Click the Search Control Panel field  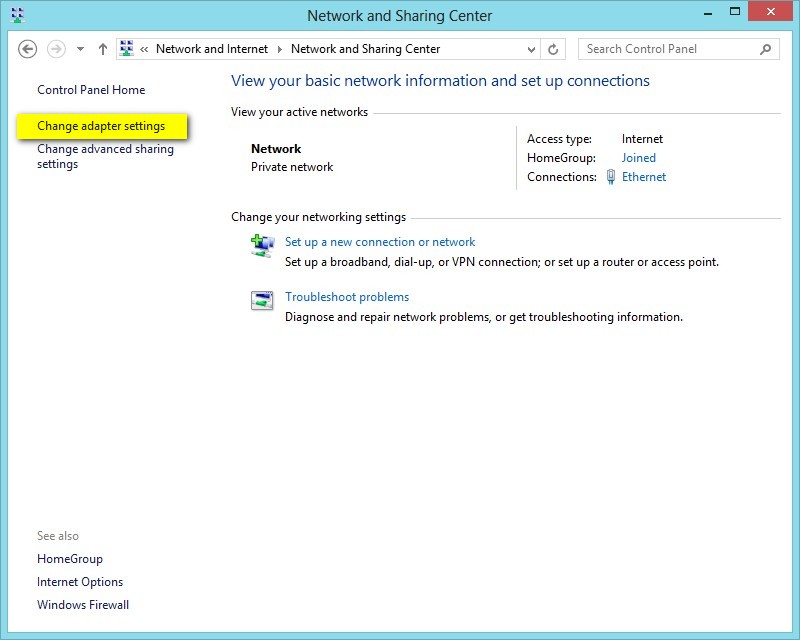click(x=679, y=49)
